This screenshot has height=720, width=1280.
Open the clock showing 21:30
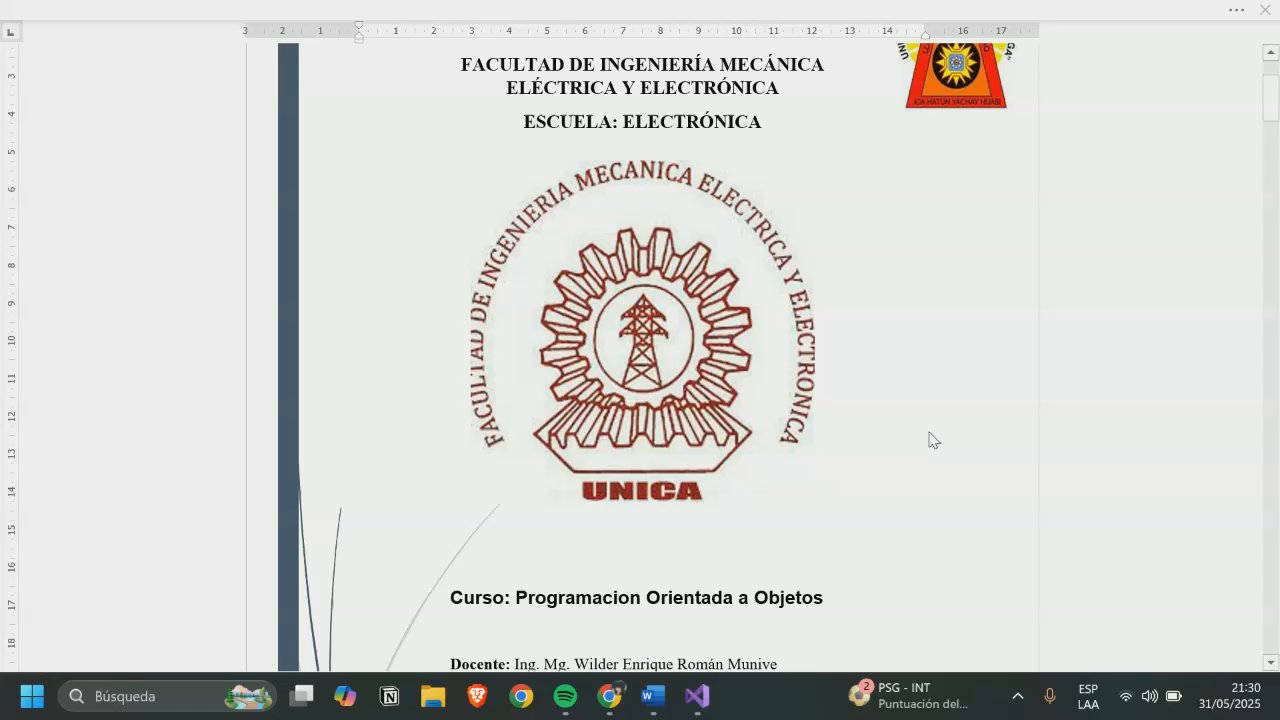tap(1231, 696)
